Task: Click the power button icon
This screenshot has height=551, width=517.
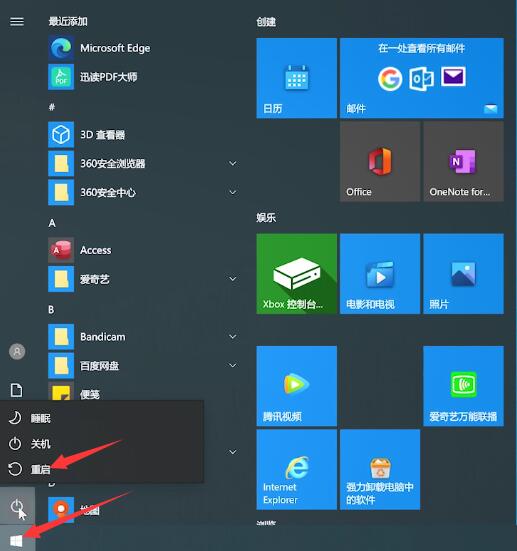Action: tap(17, 506)
